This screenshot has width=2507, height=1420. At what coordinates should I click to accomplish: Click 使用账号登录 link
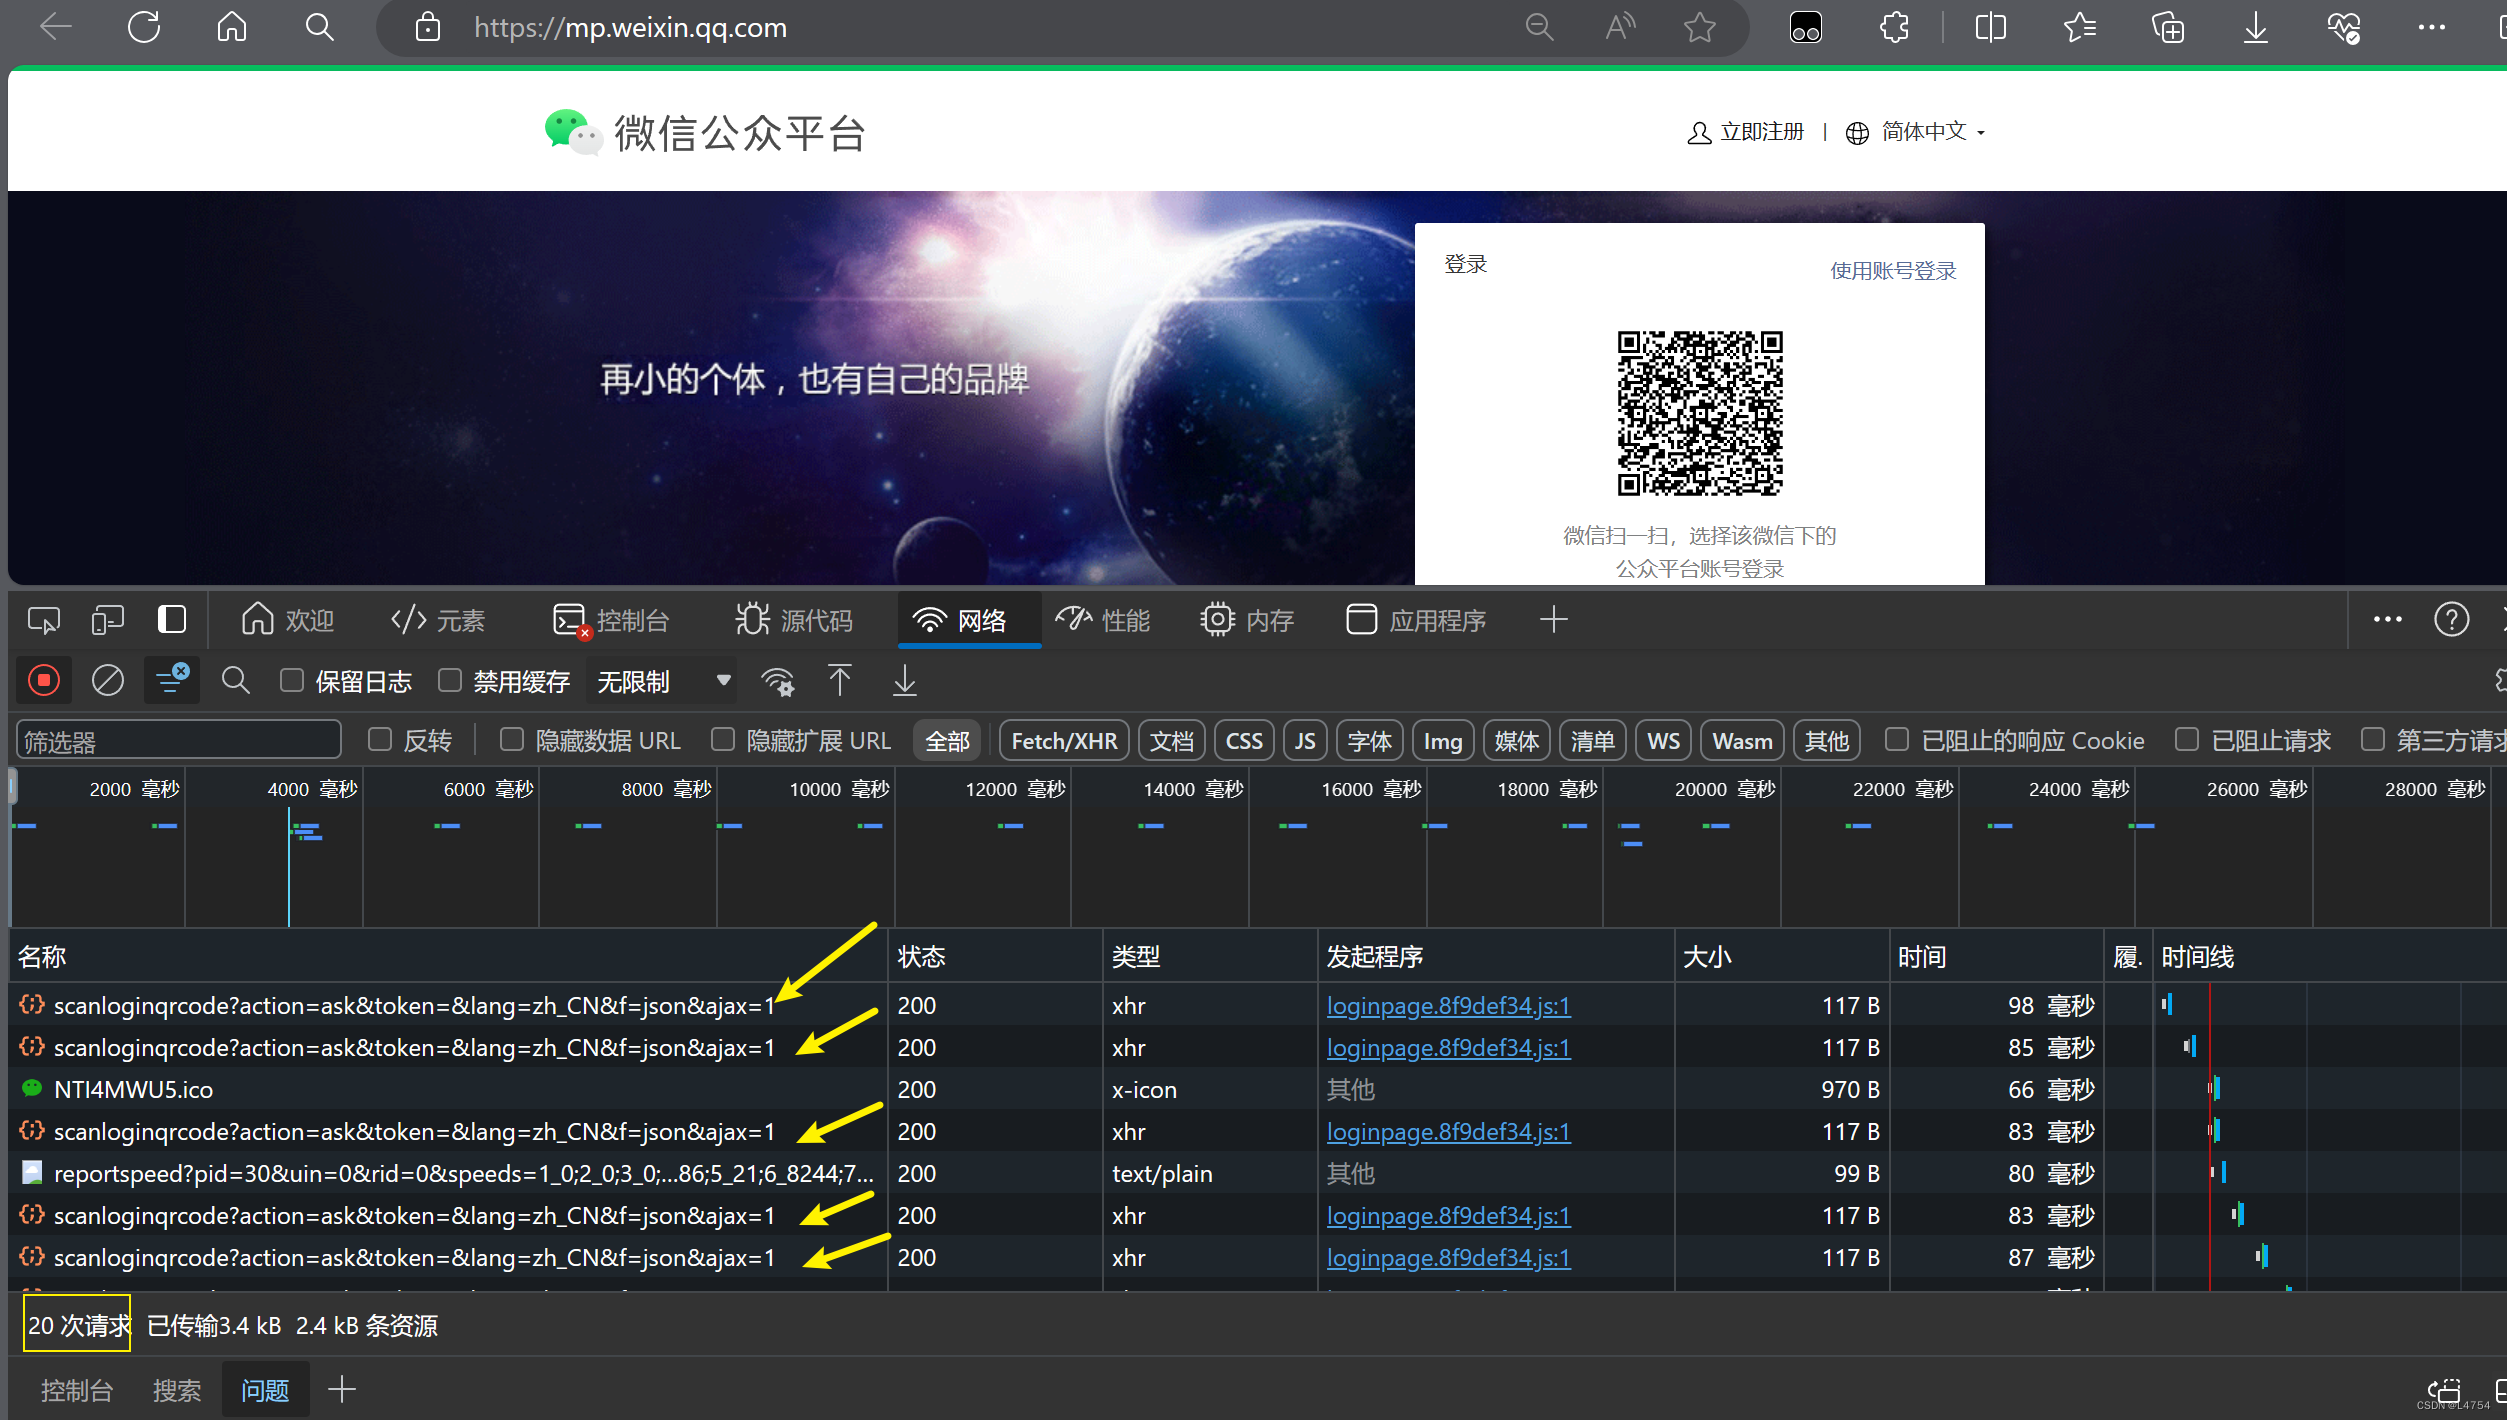point(1893,271)
